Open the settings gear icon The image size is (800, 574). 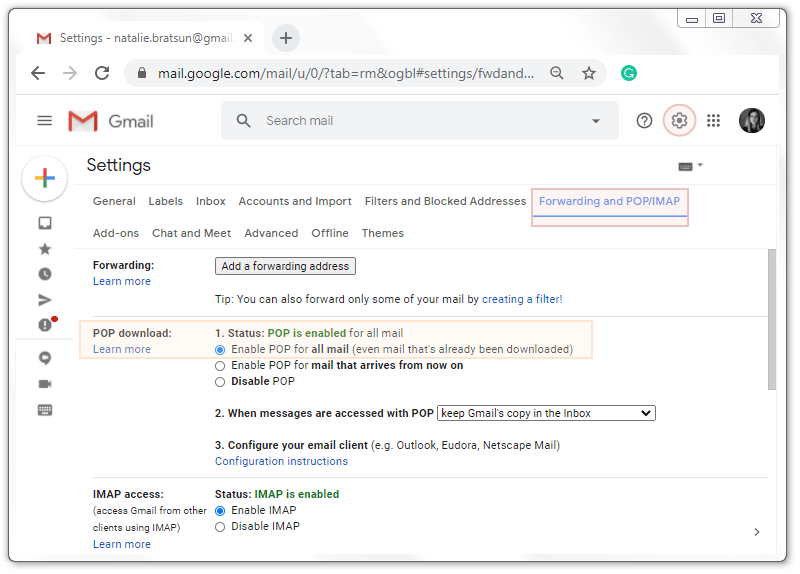(679, 121)
